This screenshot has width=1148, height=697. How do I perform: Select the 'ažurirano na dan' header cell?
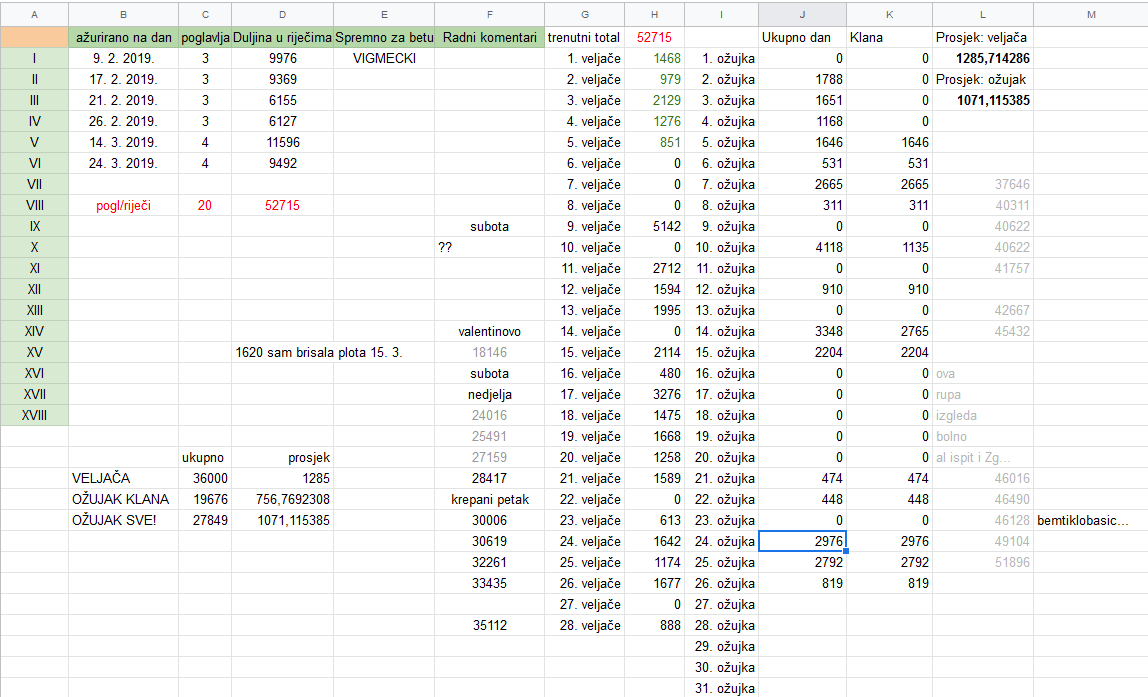[x=123, y=37]
